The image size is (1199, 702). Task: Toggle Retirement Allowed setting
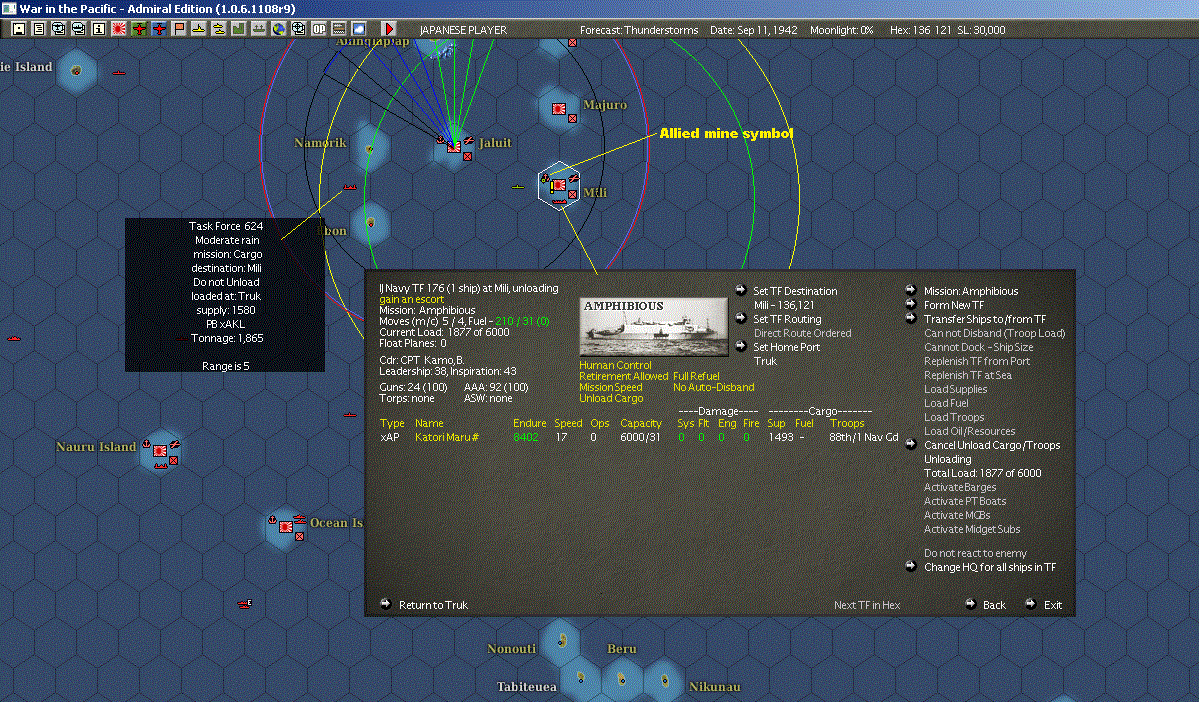[x=623, y=376]
